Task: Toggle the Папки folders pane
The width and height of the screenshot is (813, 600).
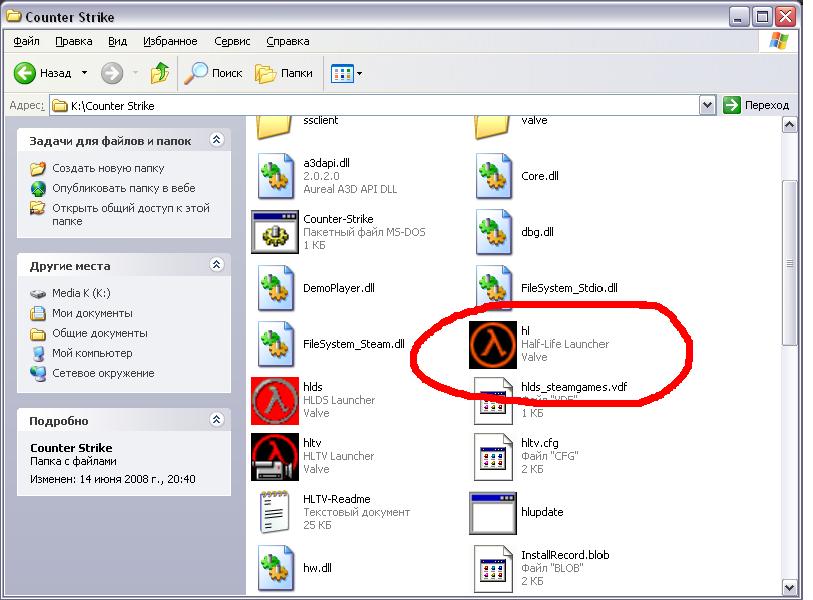Action: tap(284, 73)
